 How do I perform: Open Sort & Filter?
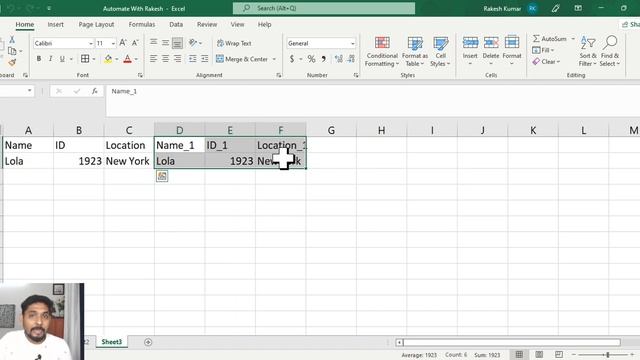pos(588,51)
